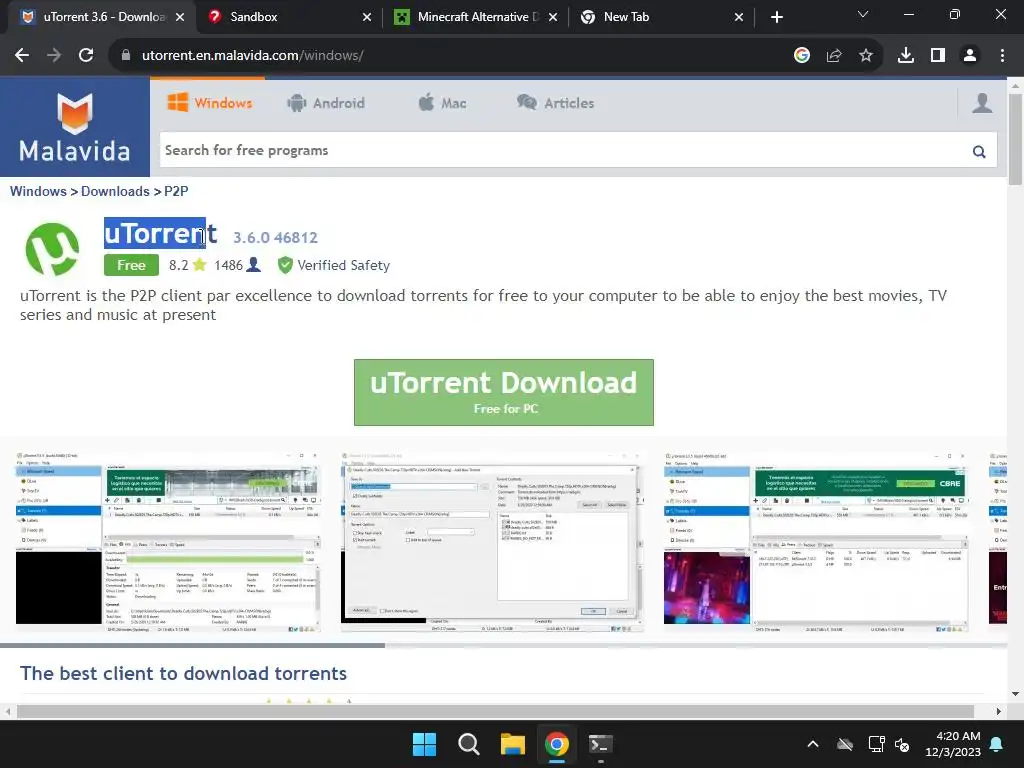Close the Minecraft Alternative tab

point(553,17)
